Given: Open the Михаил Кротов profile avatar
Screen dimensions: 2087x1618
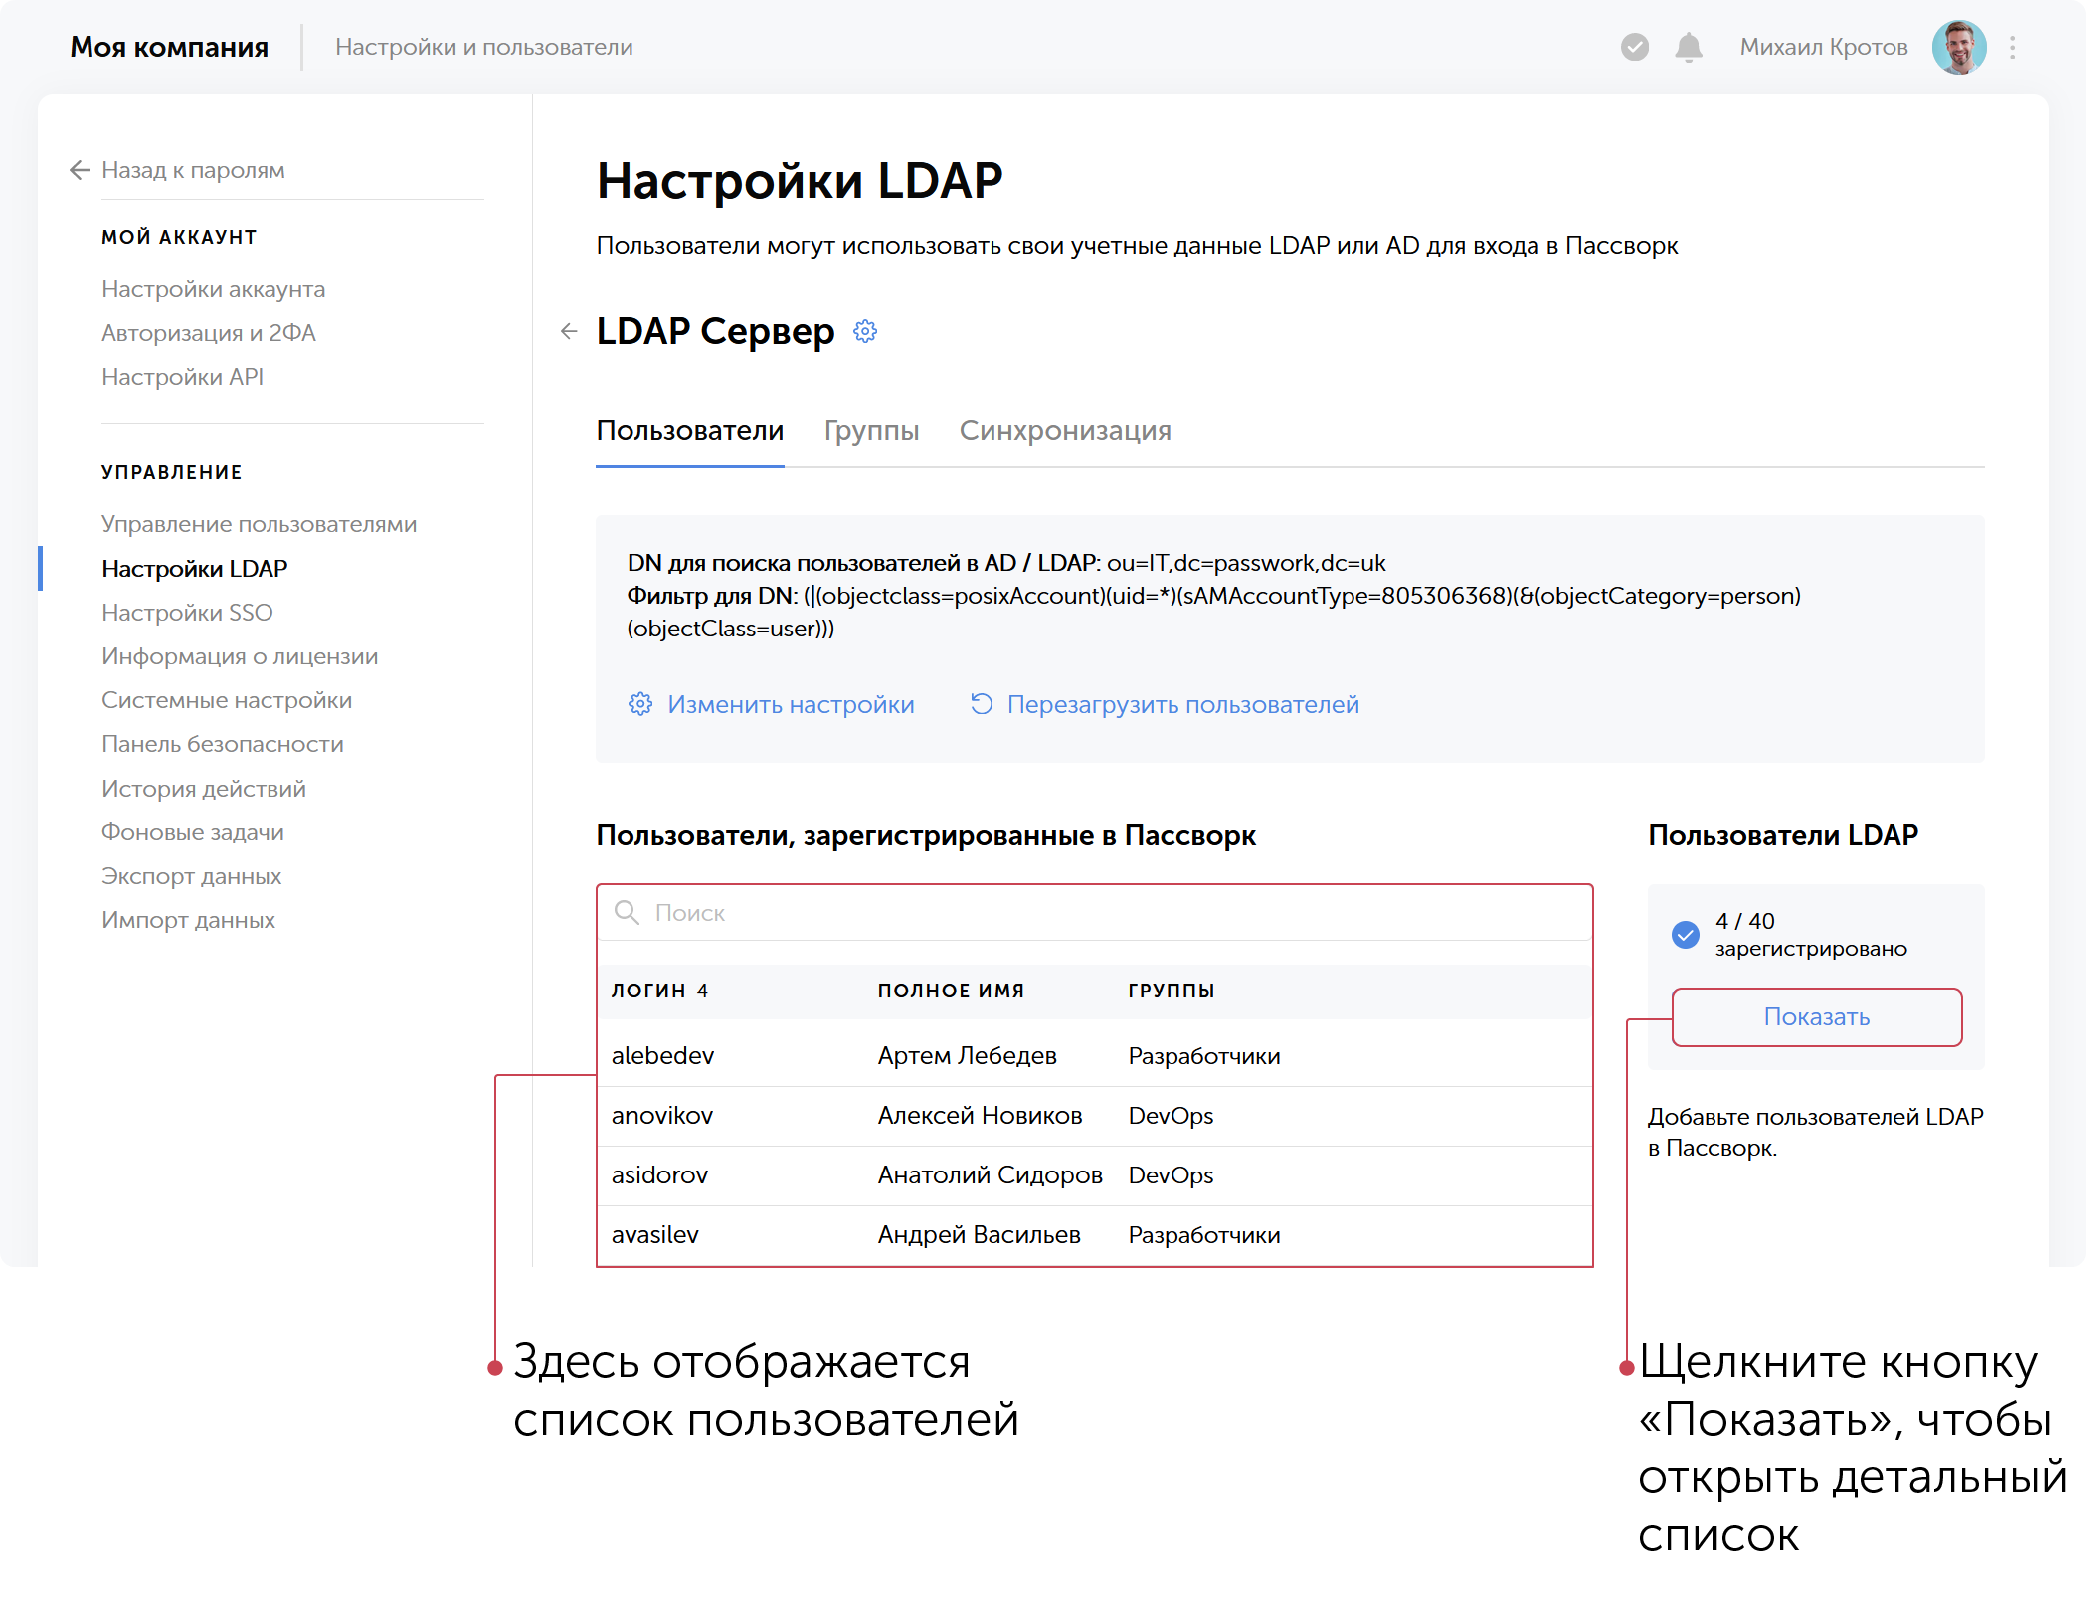Looking at the screenshot, I should 1958,46.
